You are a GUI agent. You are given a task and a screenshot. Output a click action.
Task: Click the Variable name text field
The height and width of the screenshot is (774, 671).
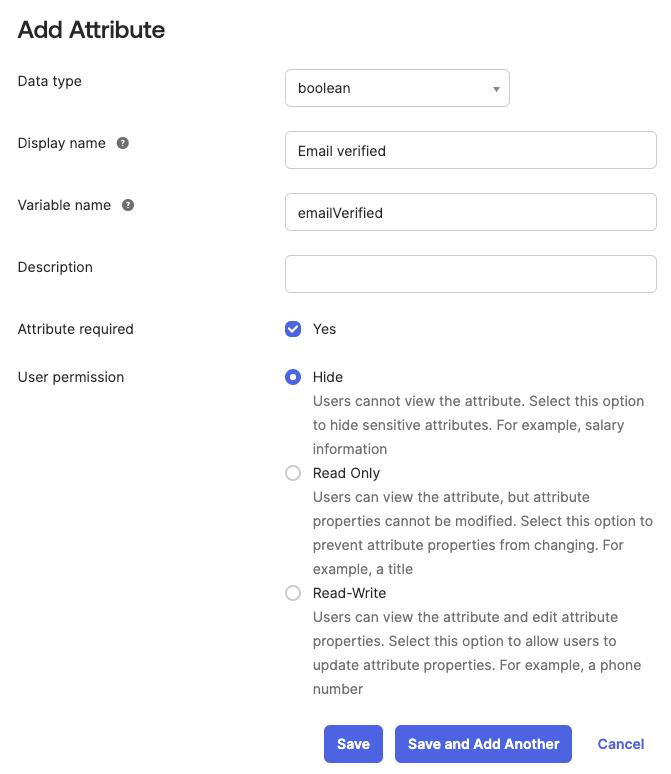(470, 213)
